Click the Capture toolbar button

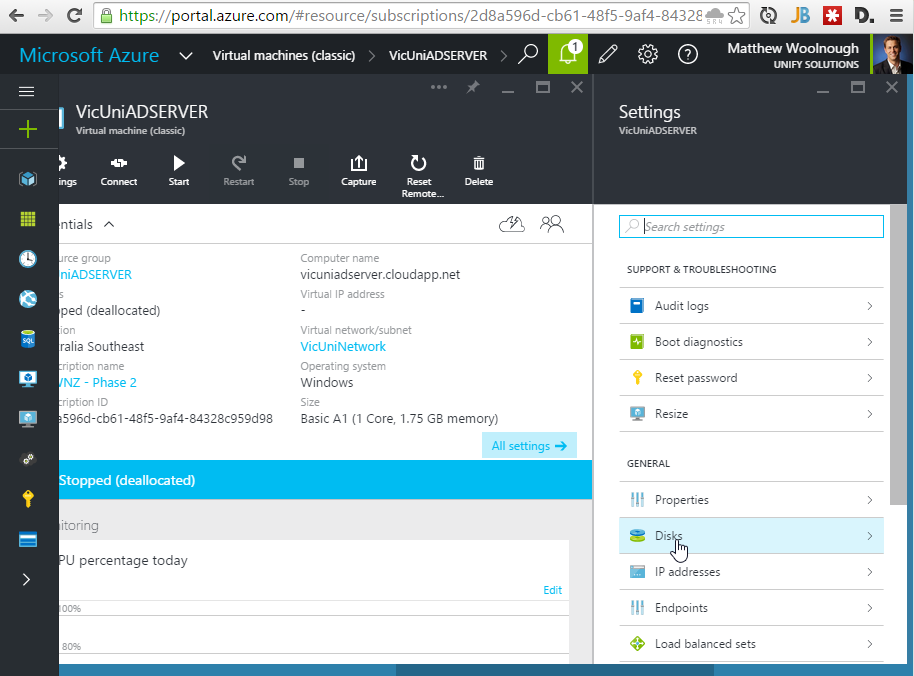point(358,171)
